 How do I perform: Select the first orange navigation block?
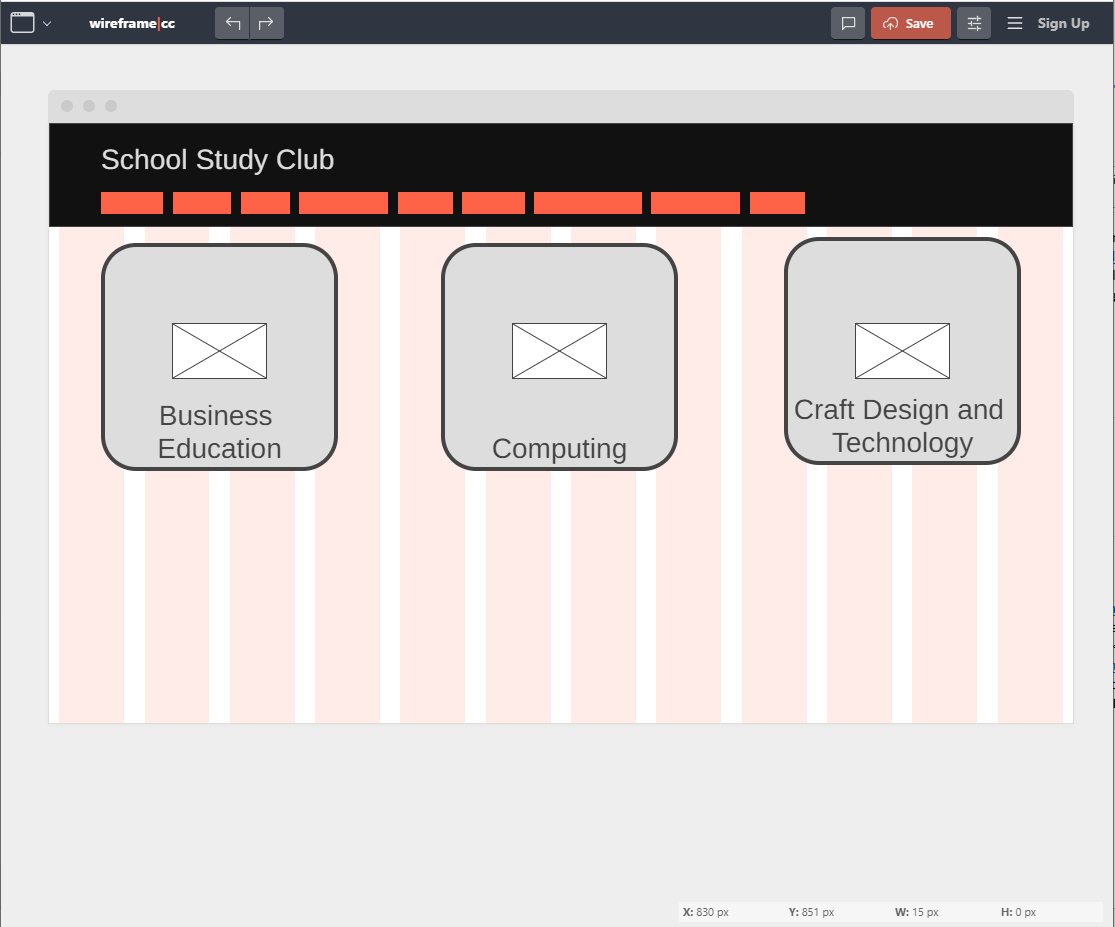132,203
